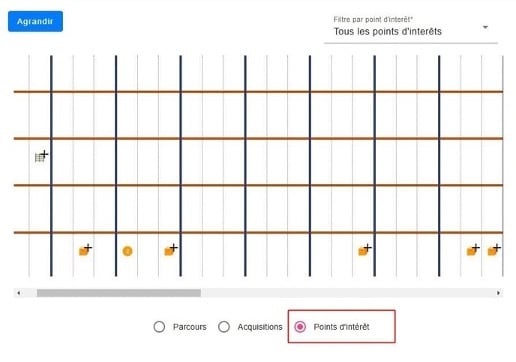Click the second-to-last orange folder marker
The width and height of the screenshot is (516, 362).
[x=472, y=251]
